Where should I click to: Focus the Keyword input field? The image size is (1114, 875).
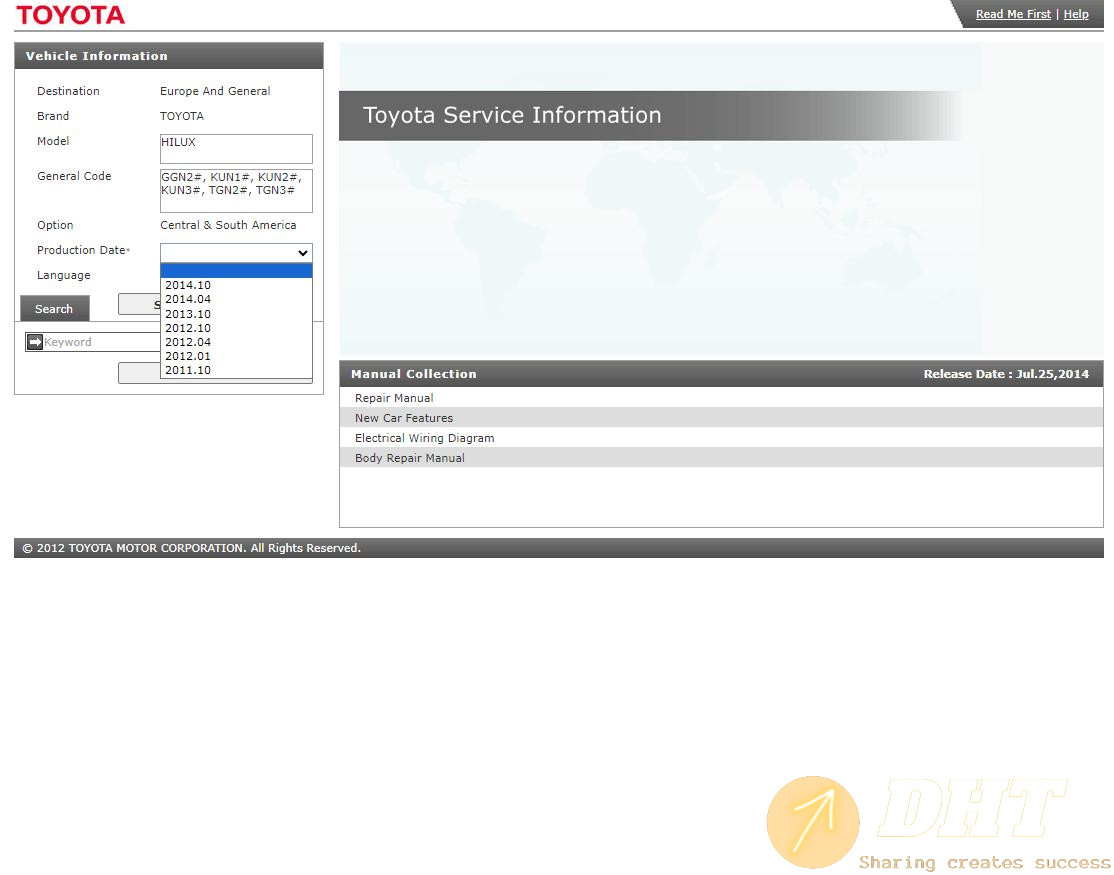coord(102,342)
